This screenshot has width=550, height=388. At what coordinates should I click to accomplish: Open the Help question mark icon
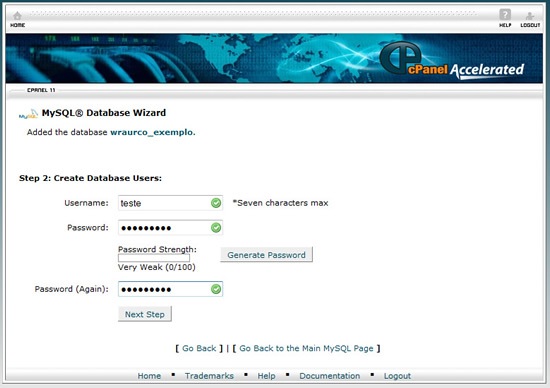click(505, 15)
